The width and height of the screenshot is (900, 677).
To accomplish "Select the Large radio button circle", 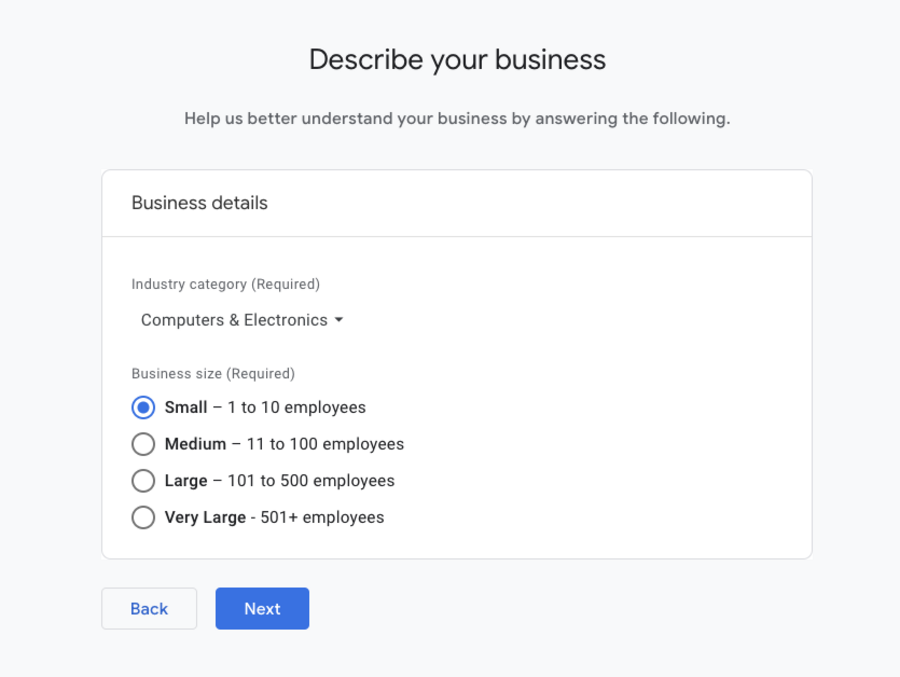I will 143,481.
